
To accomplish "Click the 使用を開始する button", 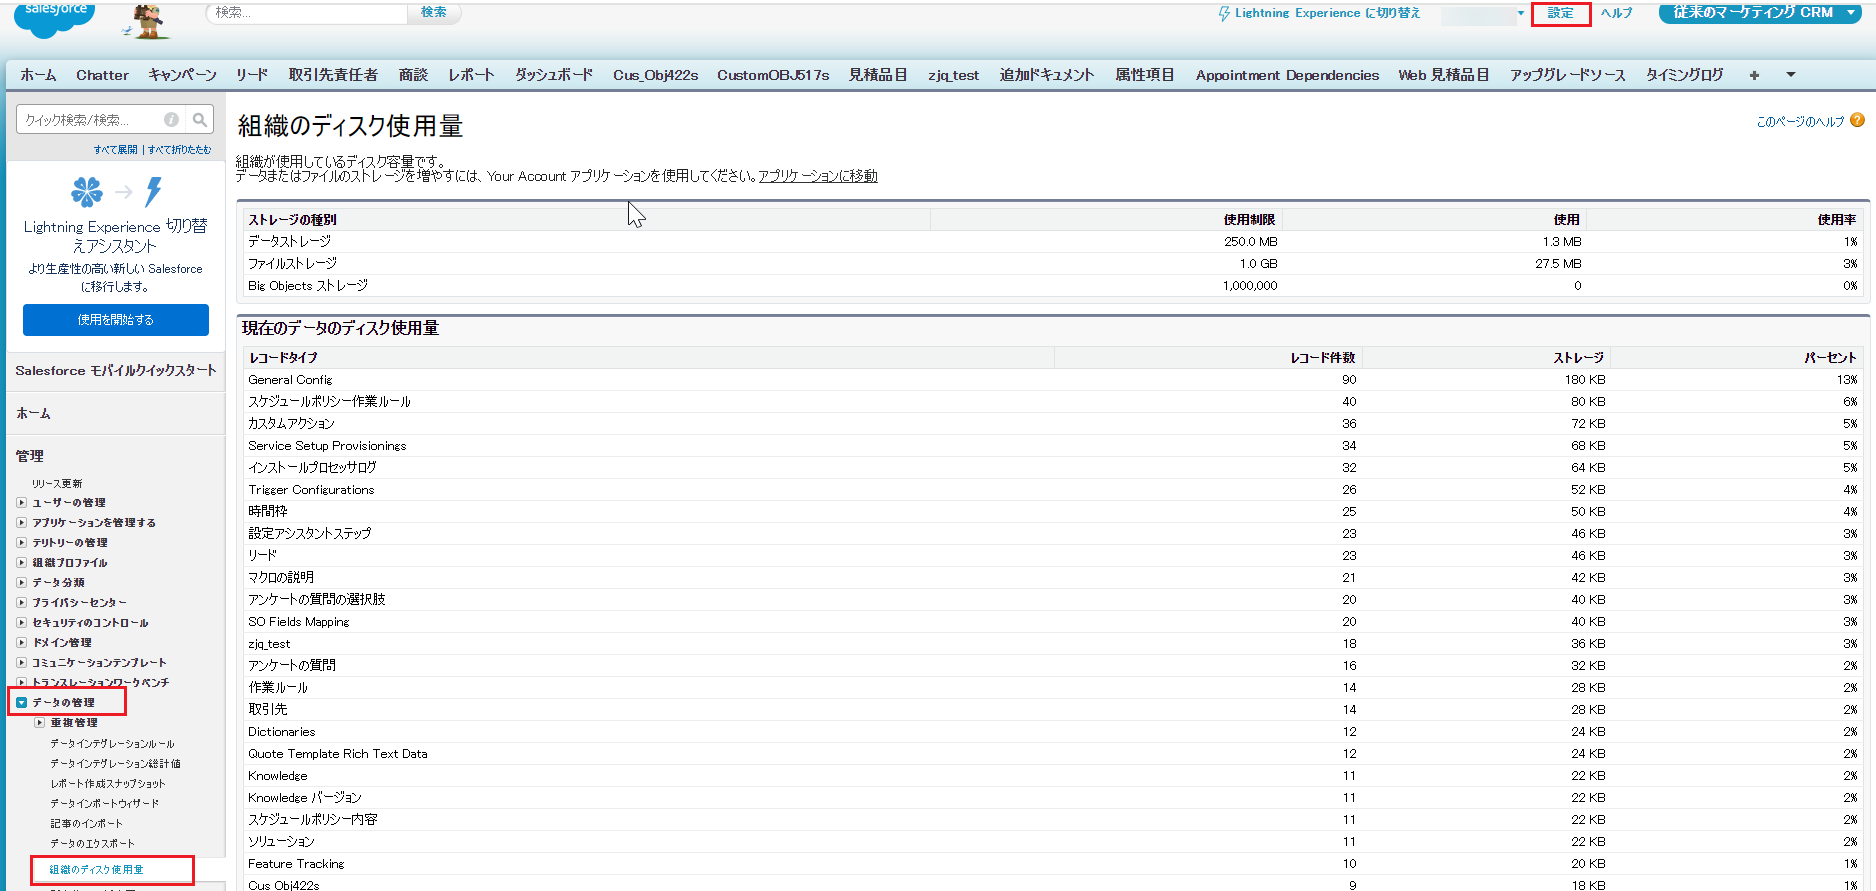I will (116, 320).
